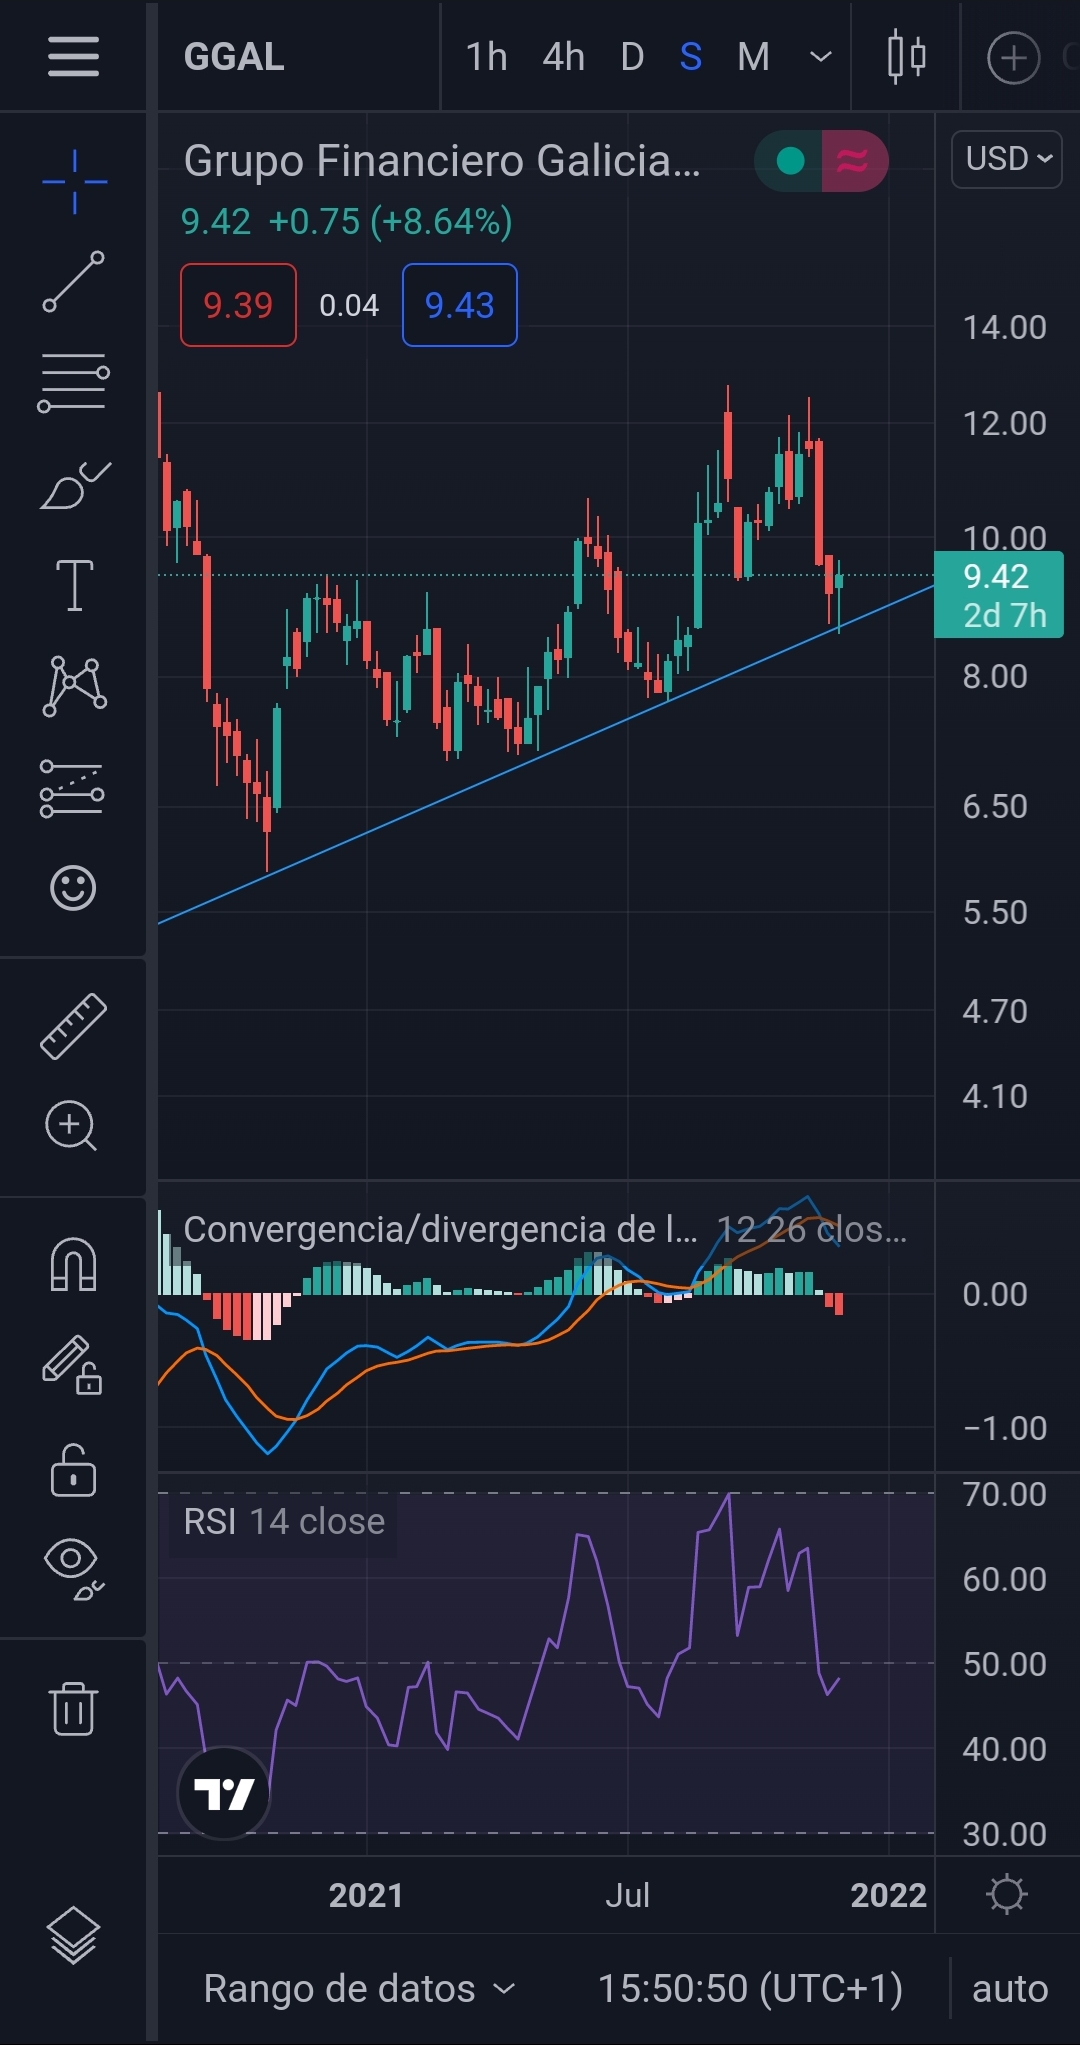Open the USD currency dropdown

[1007, 159]
